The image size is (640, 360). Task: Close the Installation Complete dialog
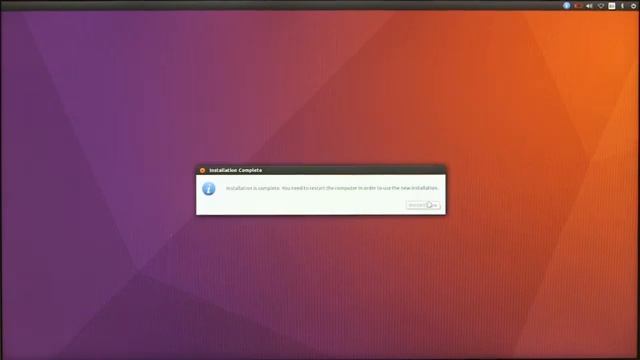pos(202,170)
